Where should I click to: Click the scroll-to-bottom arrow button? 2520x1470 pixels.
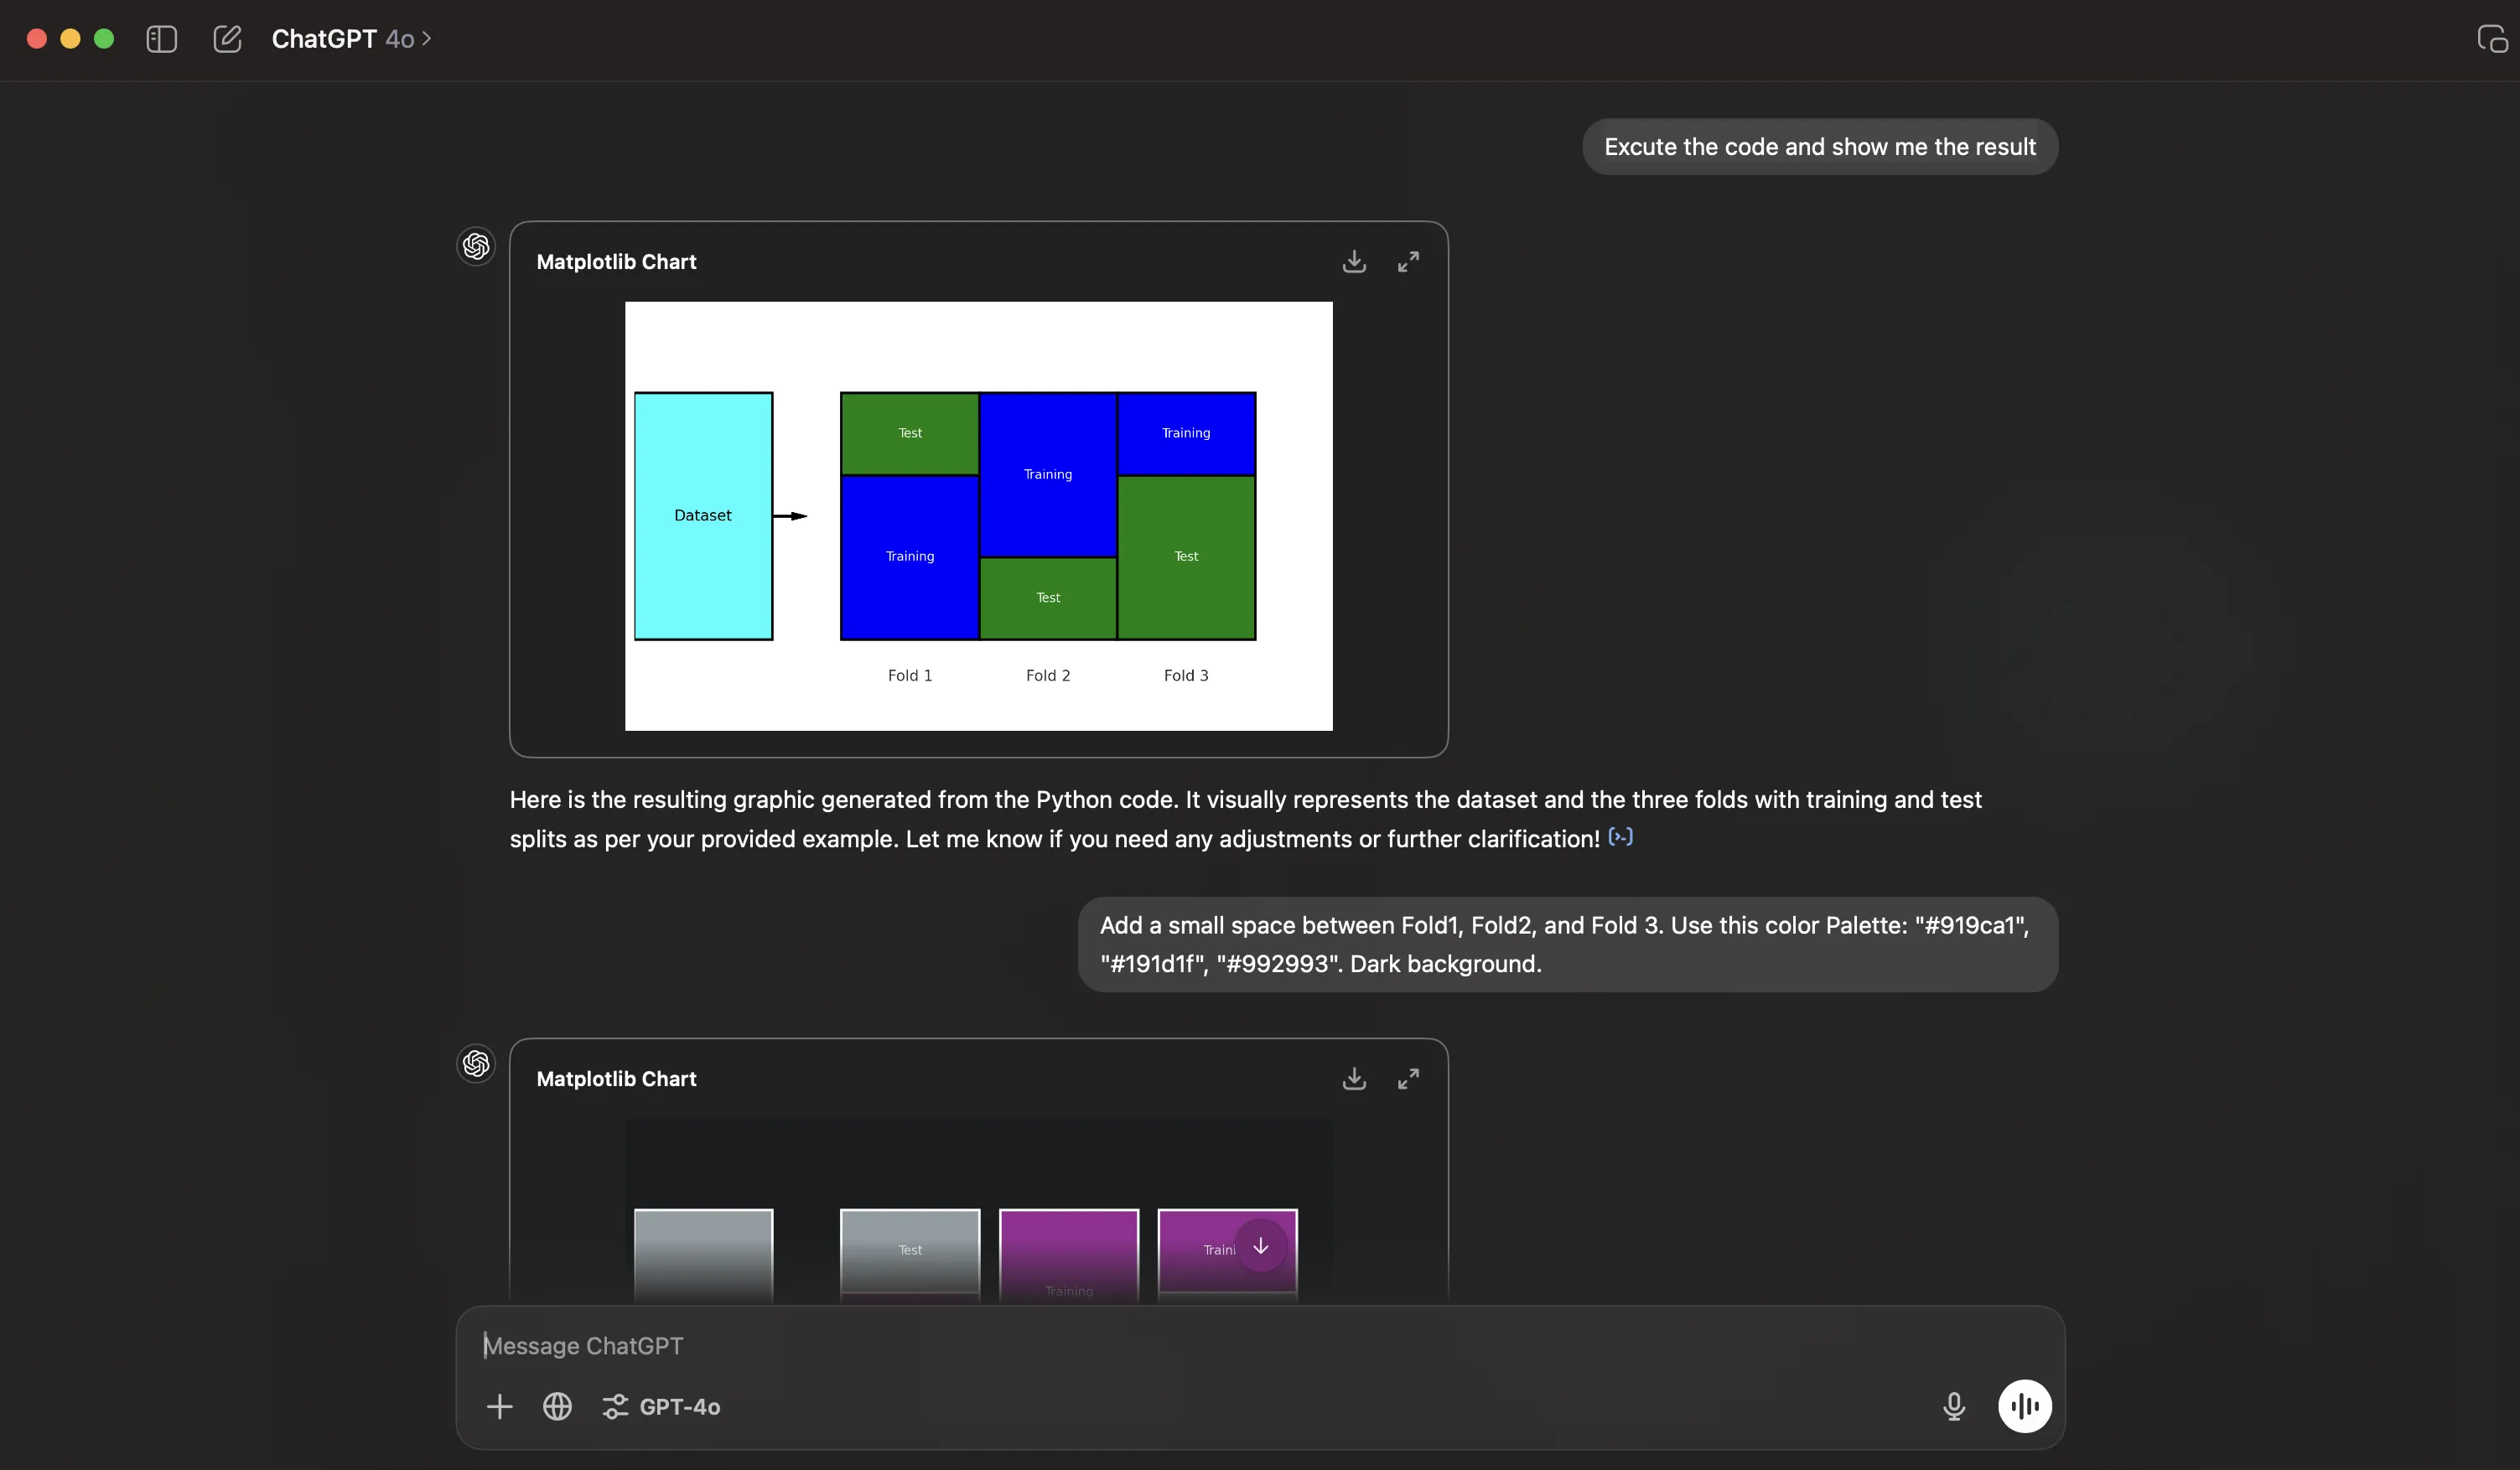[1260, 1246]
